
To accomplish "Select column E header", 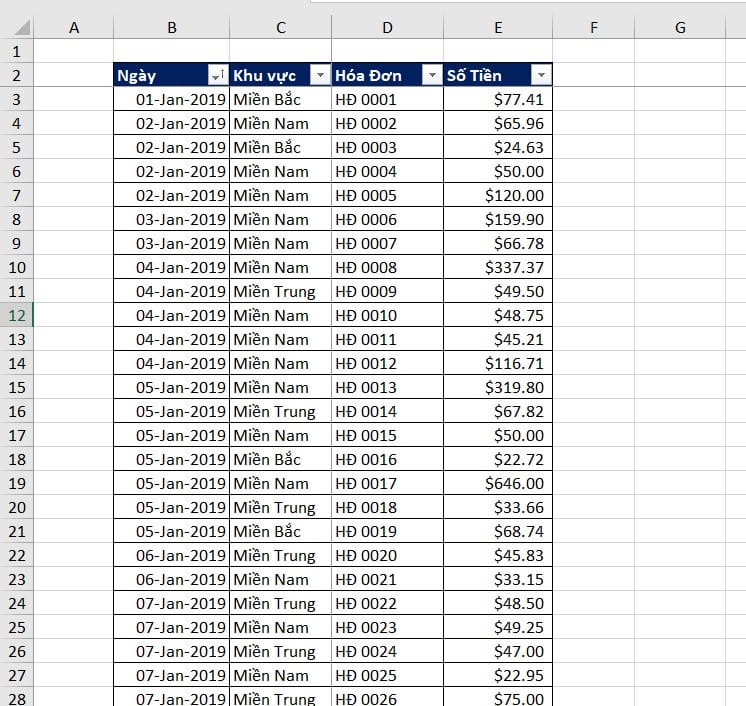I will click(498, 28).
